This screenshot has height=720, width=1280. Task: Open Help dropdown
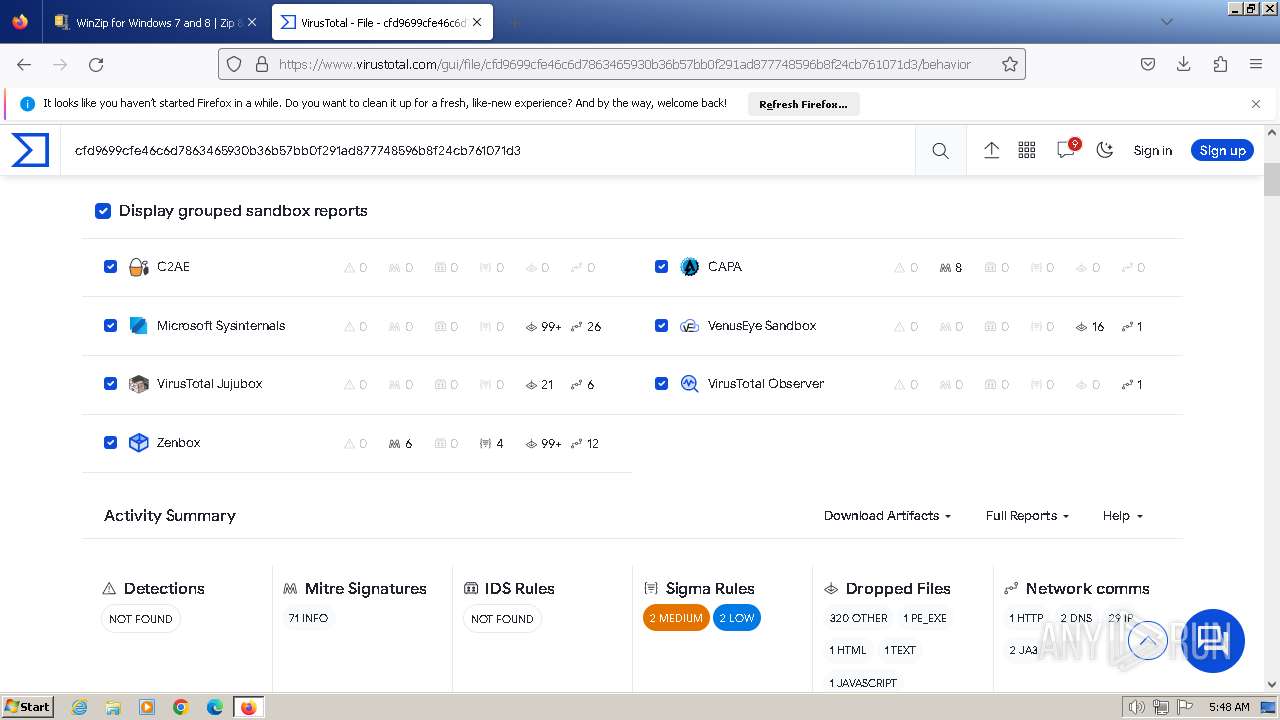point(1122,516)
